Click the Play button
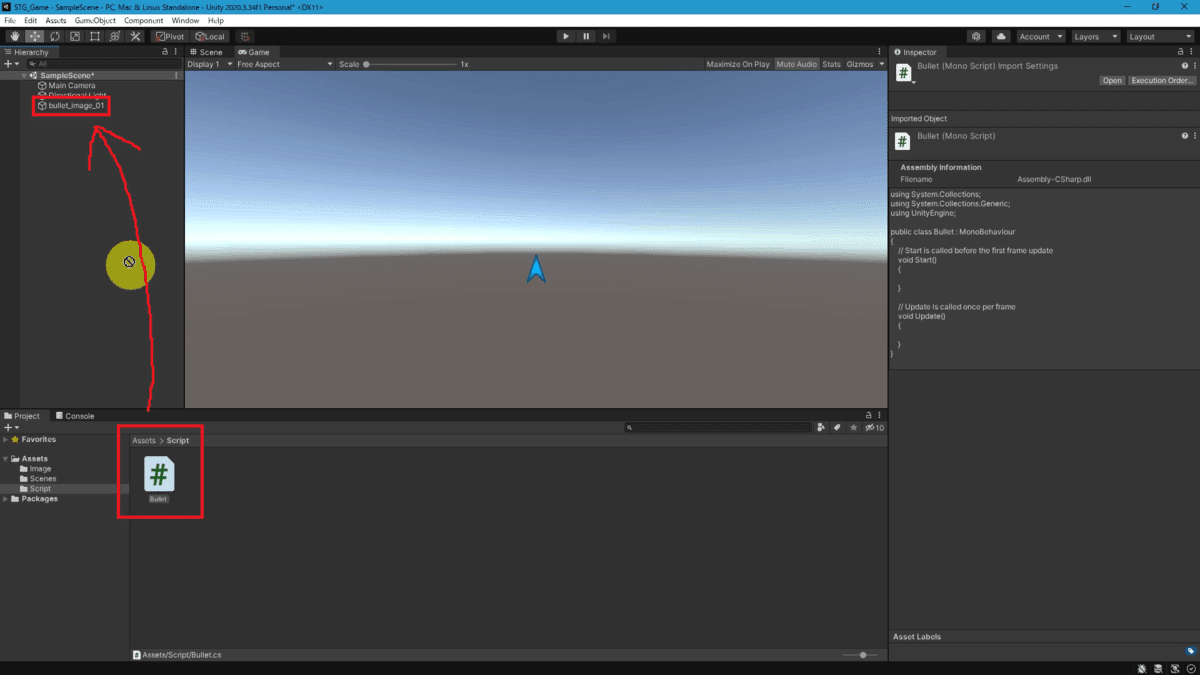This screenshot has height=675, width=1200. [x=566, y=36]
